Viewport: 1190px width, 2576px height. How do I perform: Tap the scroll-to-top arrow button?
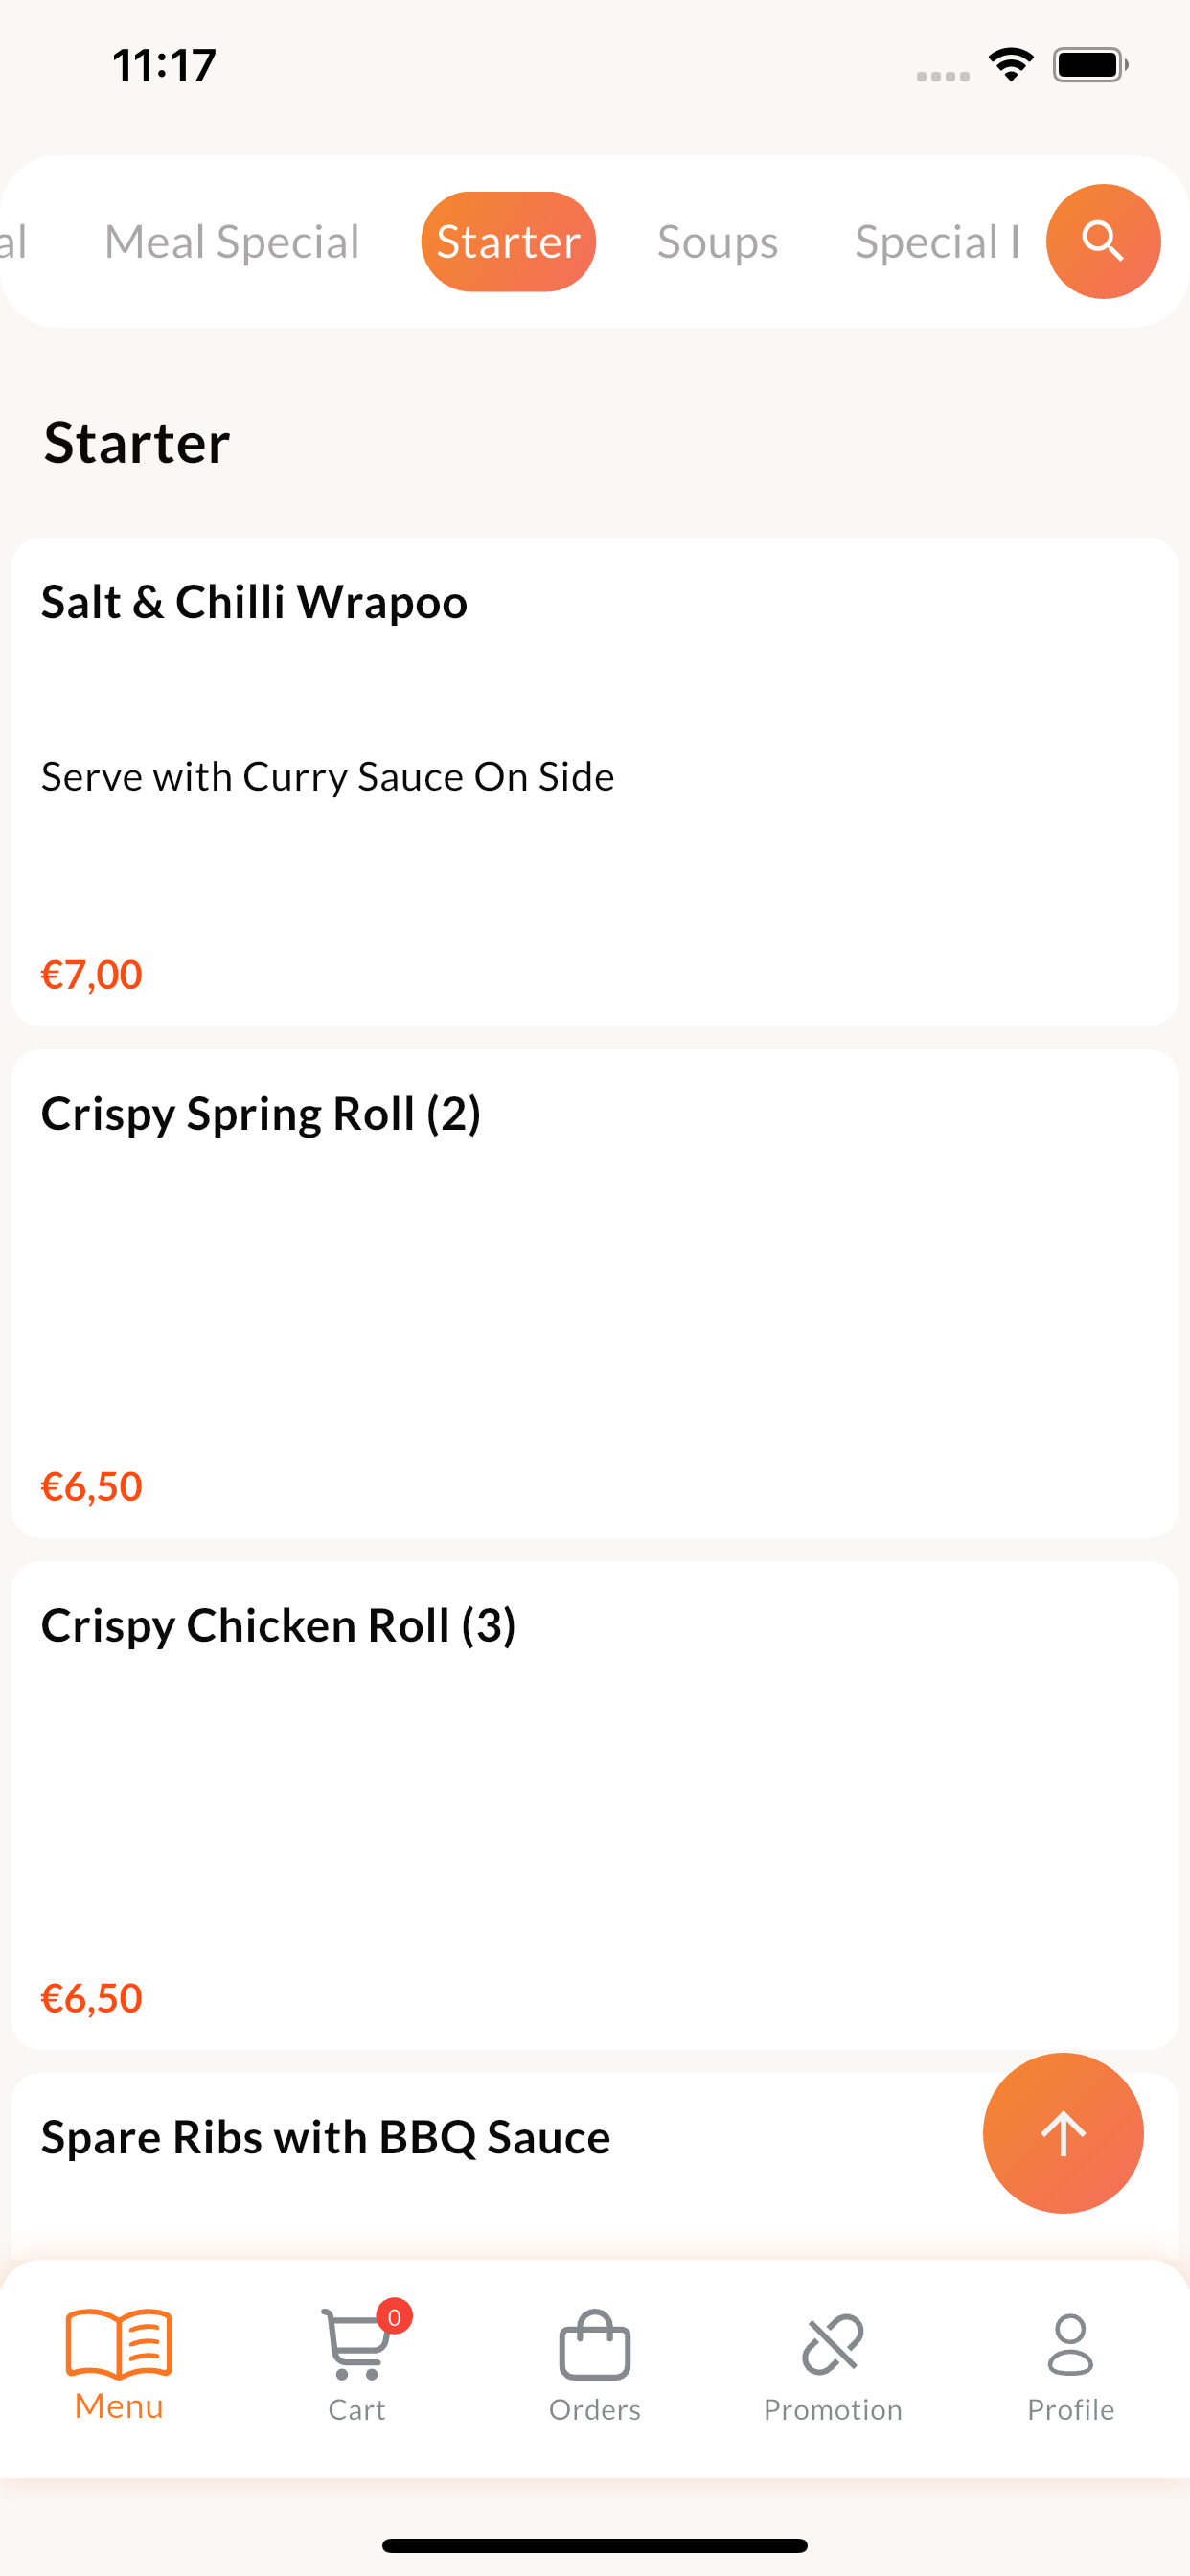tap(1063, 2133)
